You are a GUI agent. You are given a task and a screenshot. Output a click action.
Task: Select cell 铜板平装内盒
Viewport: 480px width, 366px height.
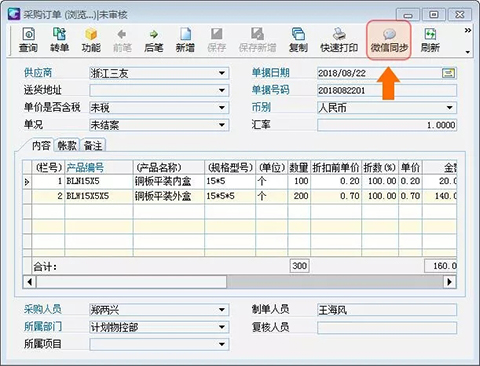169,181
